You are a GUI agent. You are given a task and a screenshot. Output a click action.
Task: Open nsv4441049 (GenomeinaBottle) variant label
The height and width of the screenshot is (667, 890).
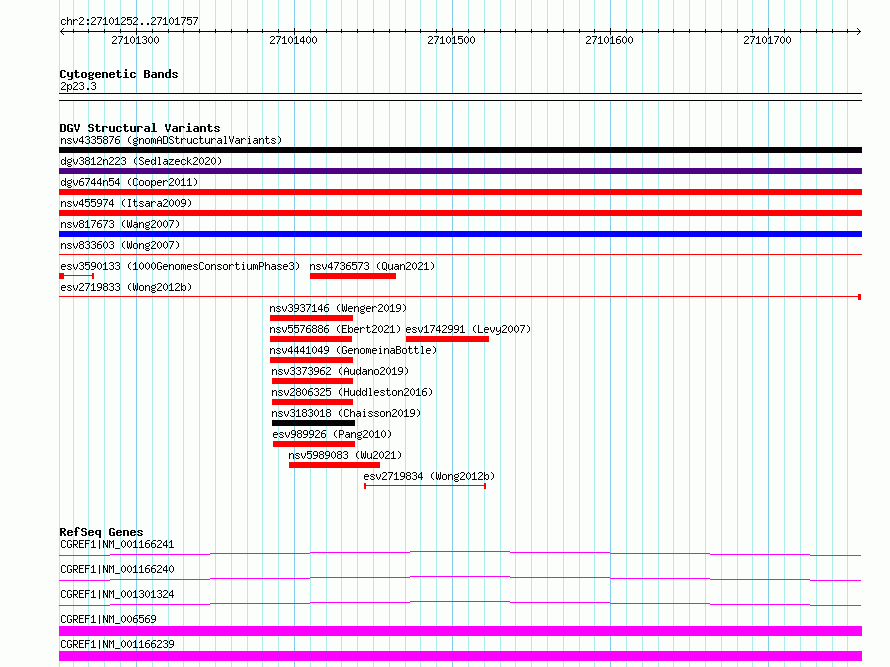(353, 350)
